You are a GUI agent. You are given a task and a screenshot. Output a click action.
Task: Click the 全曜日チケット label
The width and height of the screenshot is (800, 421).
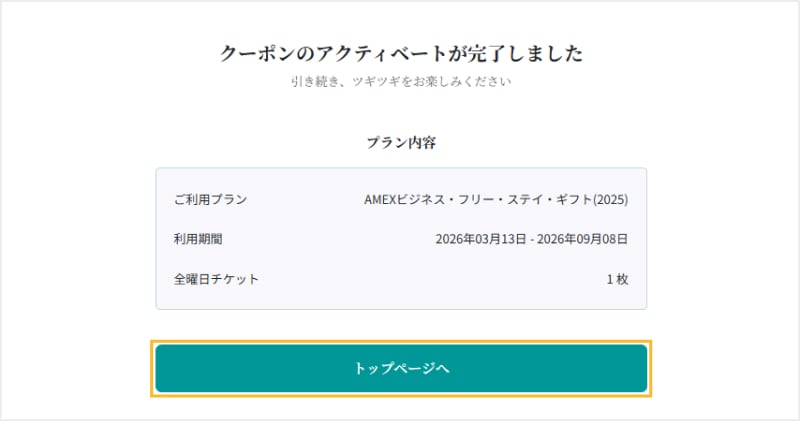coord(216,279)
